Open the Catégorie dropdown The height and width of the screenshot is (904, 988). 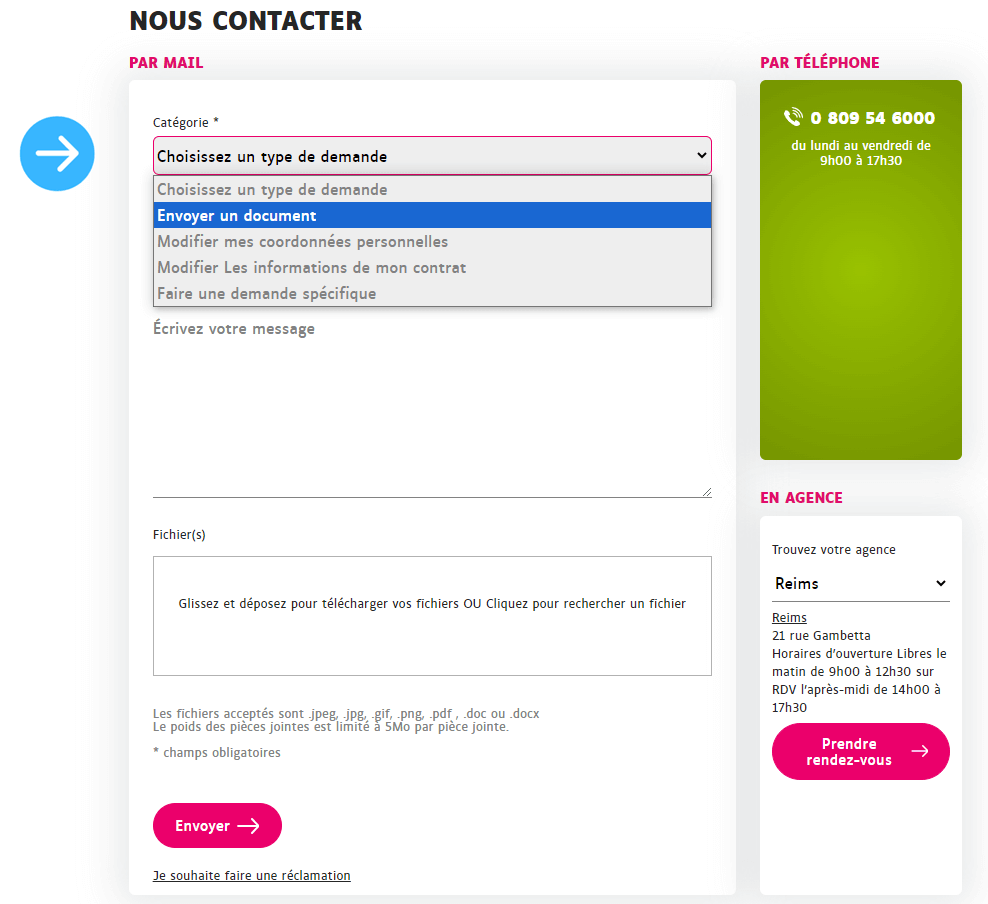click(431, 156)
